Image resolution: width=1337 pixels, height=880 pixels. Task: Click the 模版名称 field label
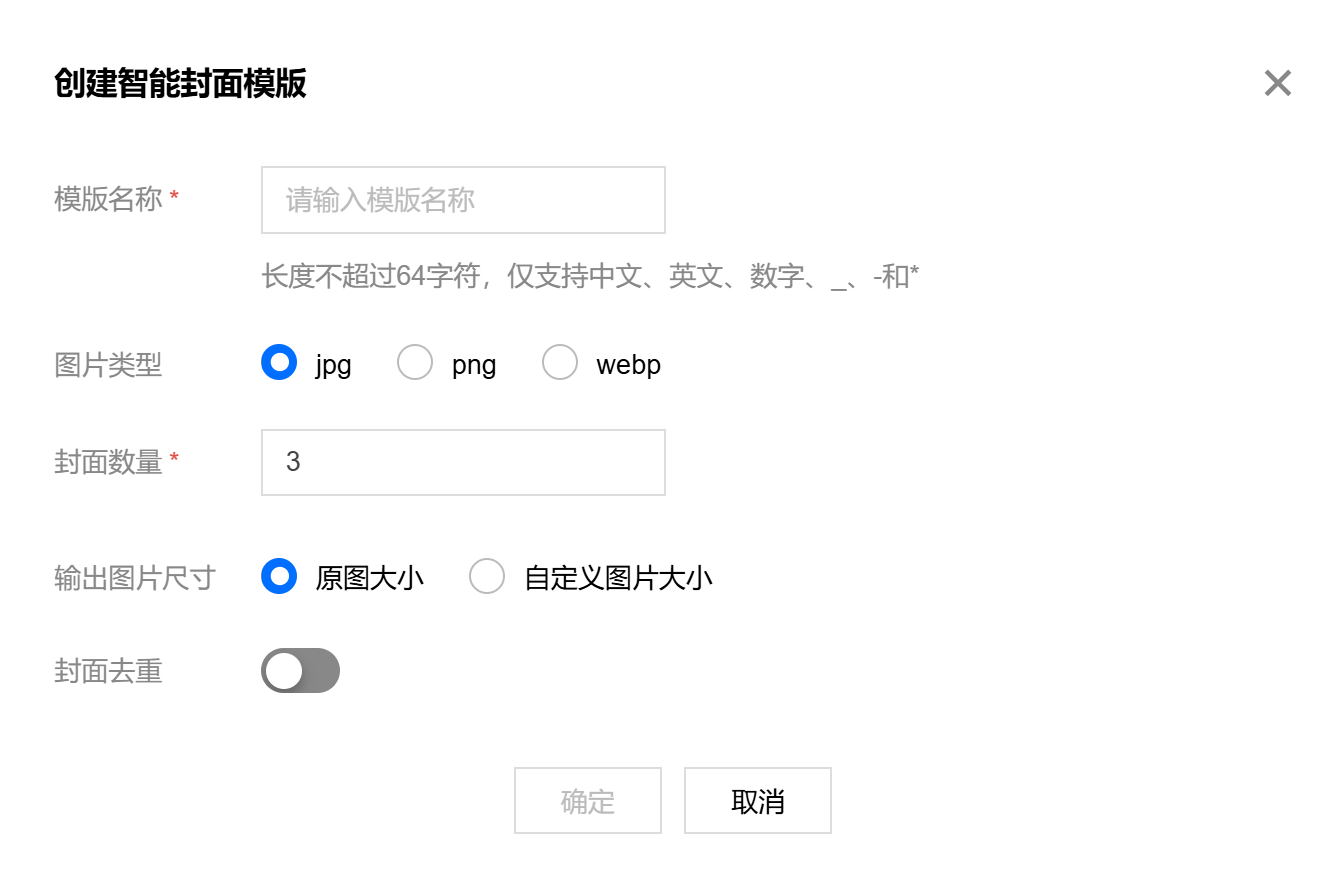tap(108, 199)
